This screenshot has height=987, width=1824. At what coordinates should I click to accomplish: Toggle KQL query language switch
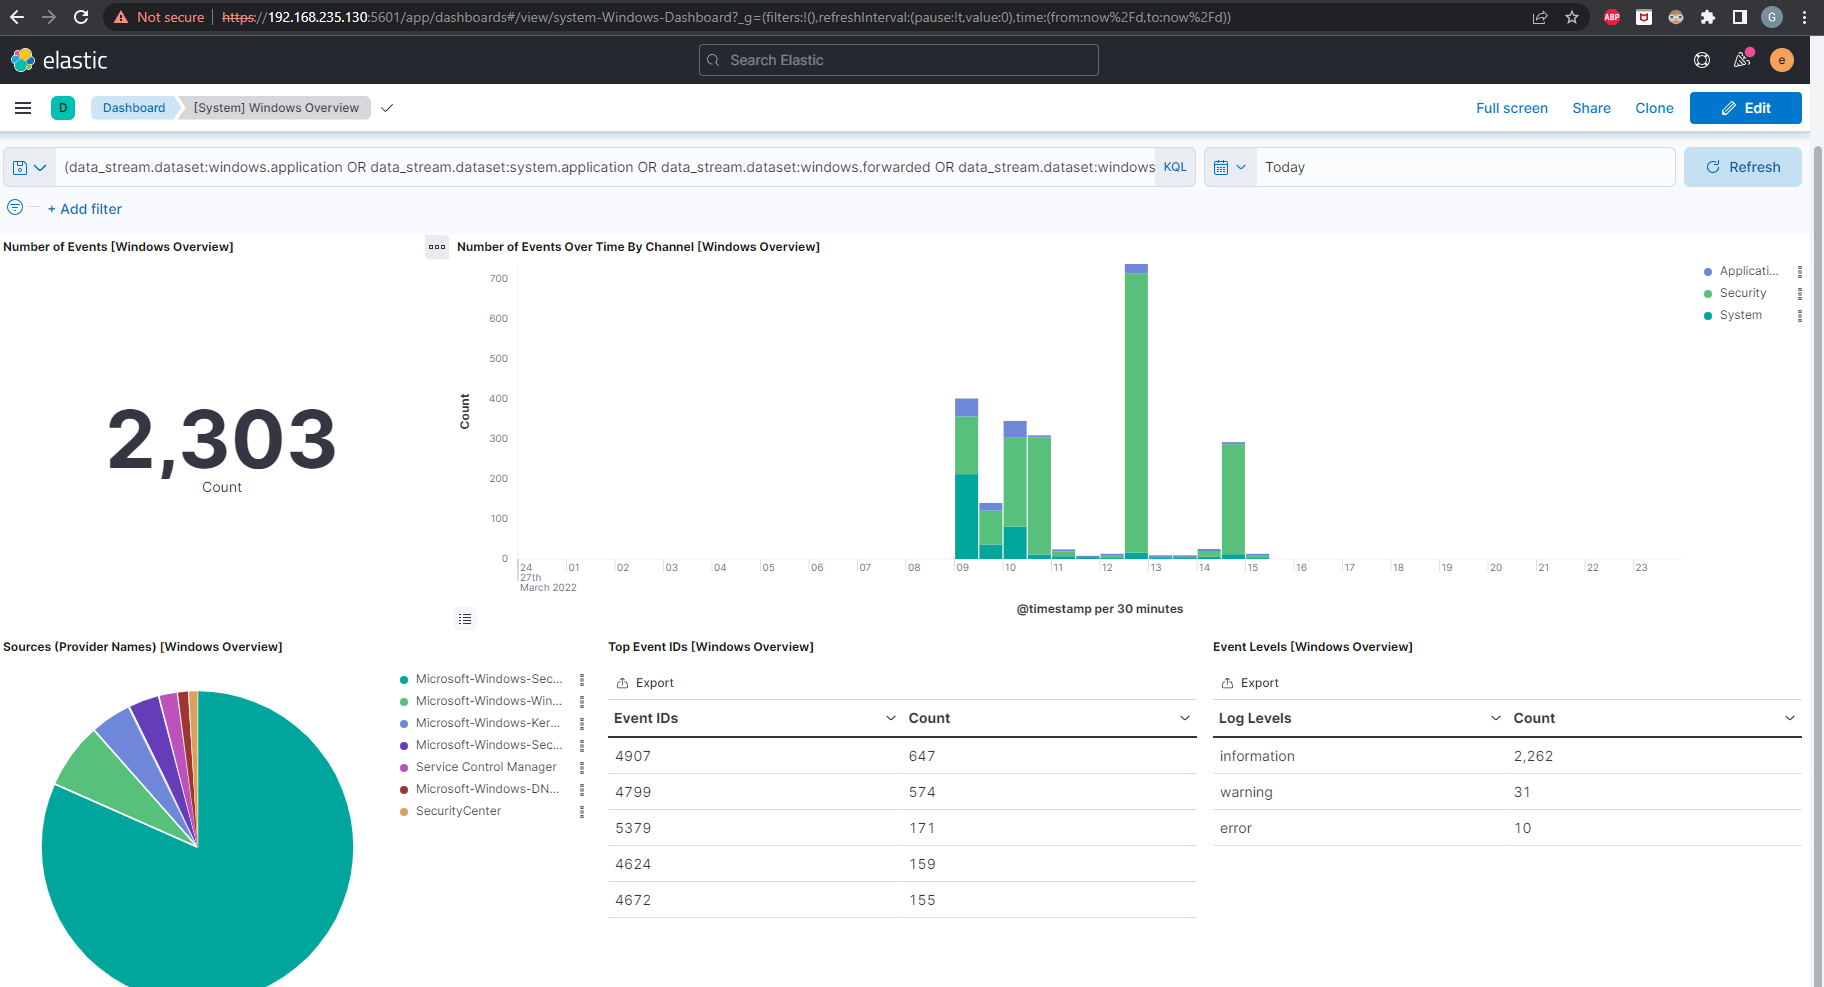click(x=1175, y=167)
